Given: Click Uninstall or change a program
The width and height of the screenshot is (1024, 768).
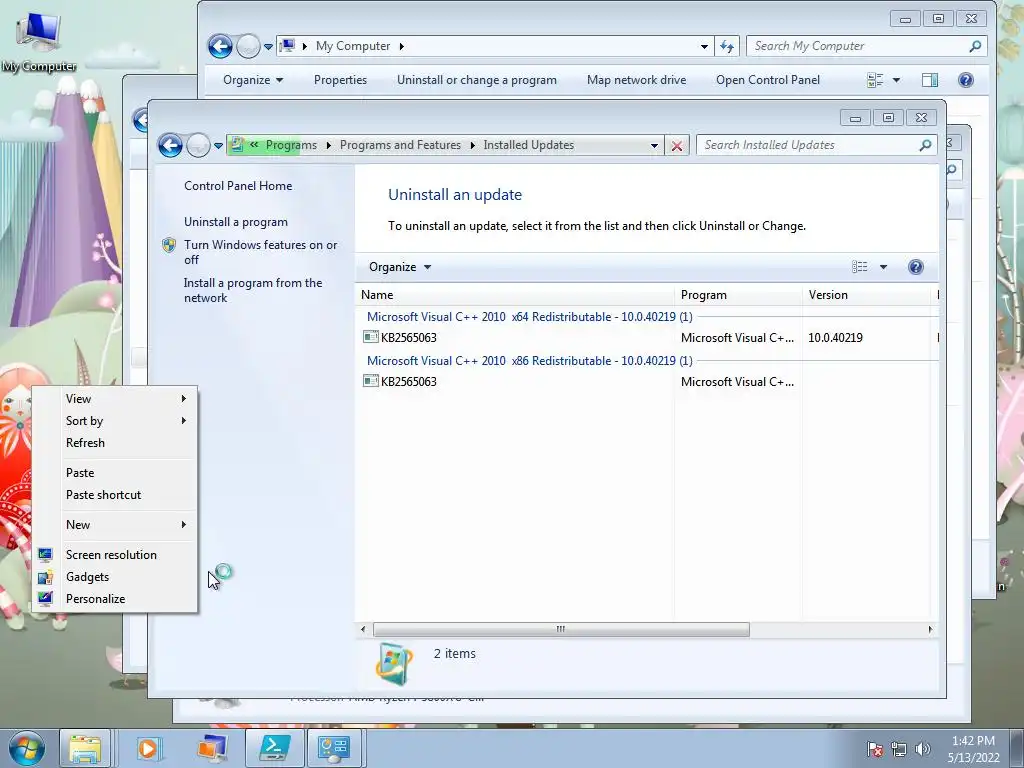Looking at the screenshot, I should tap(477, 80).
